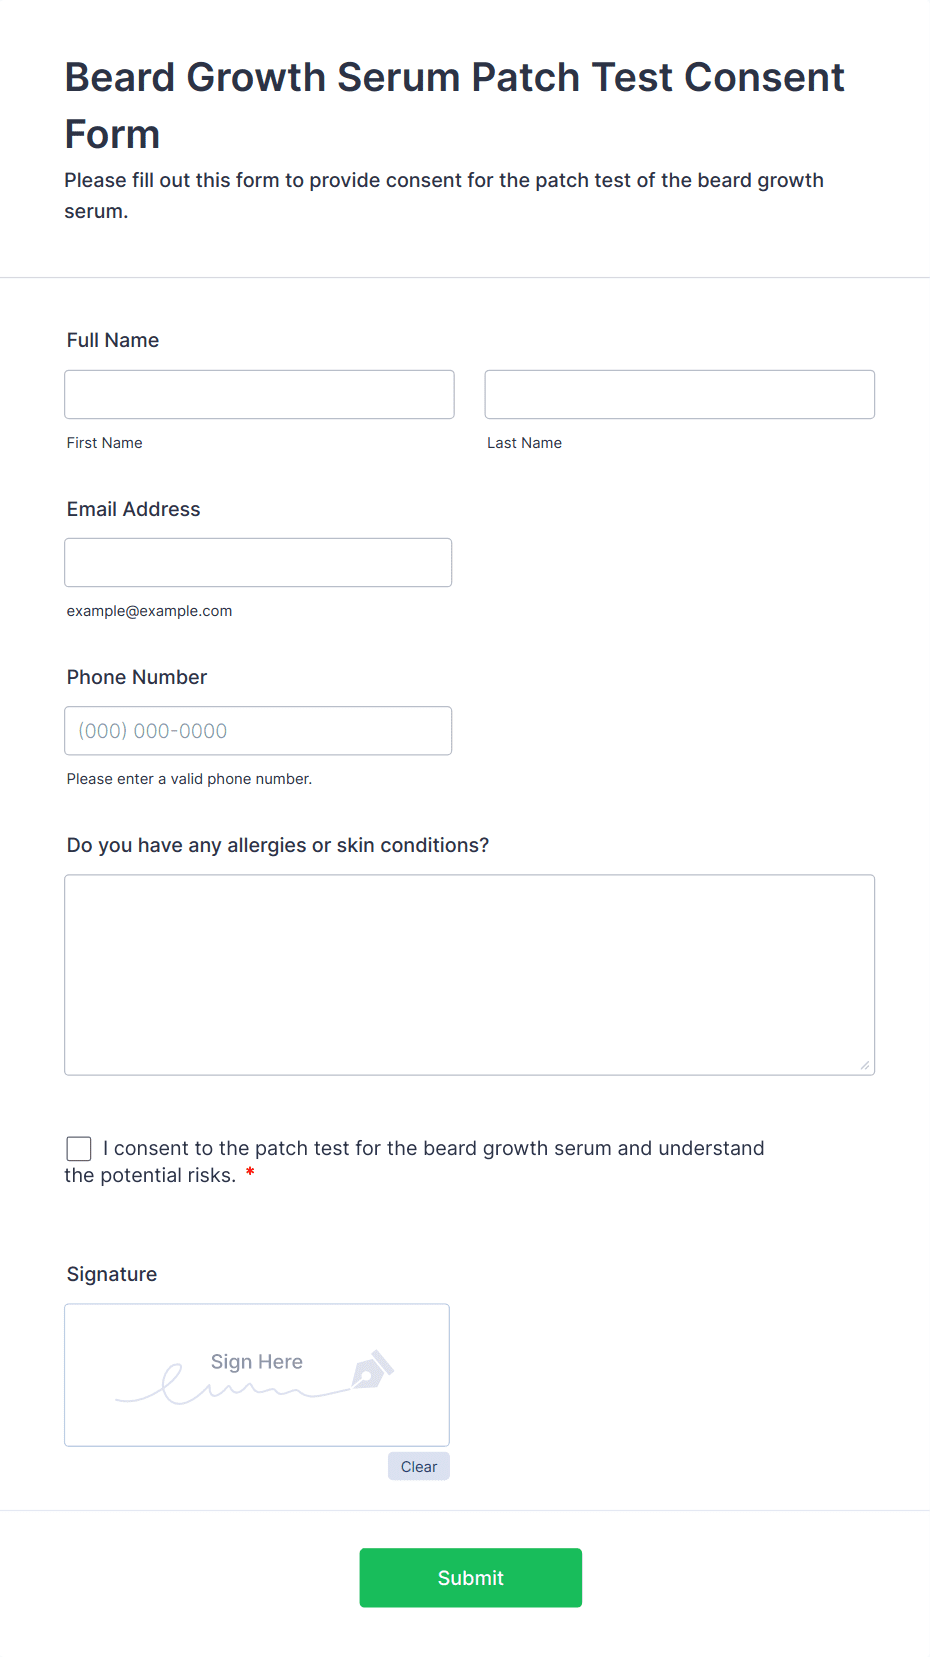930x1657 pixels.
Task: Click the Phone Number label
Action: click(137, 677)
